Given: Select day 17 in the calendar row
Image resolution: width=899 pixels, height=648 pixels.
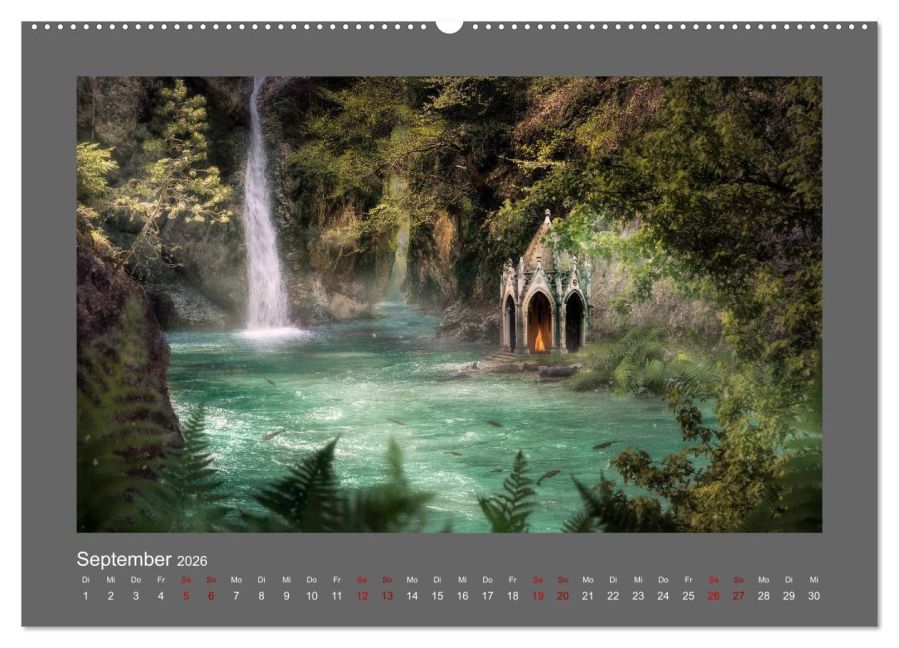Looking at the screenshot, I should click(487, 596).
